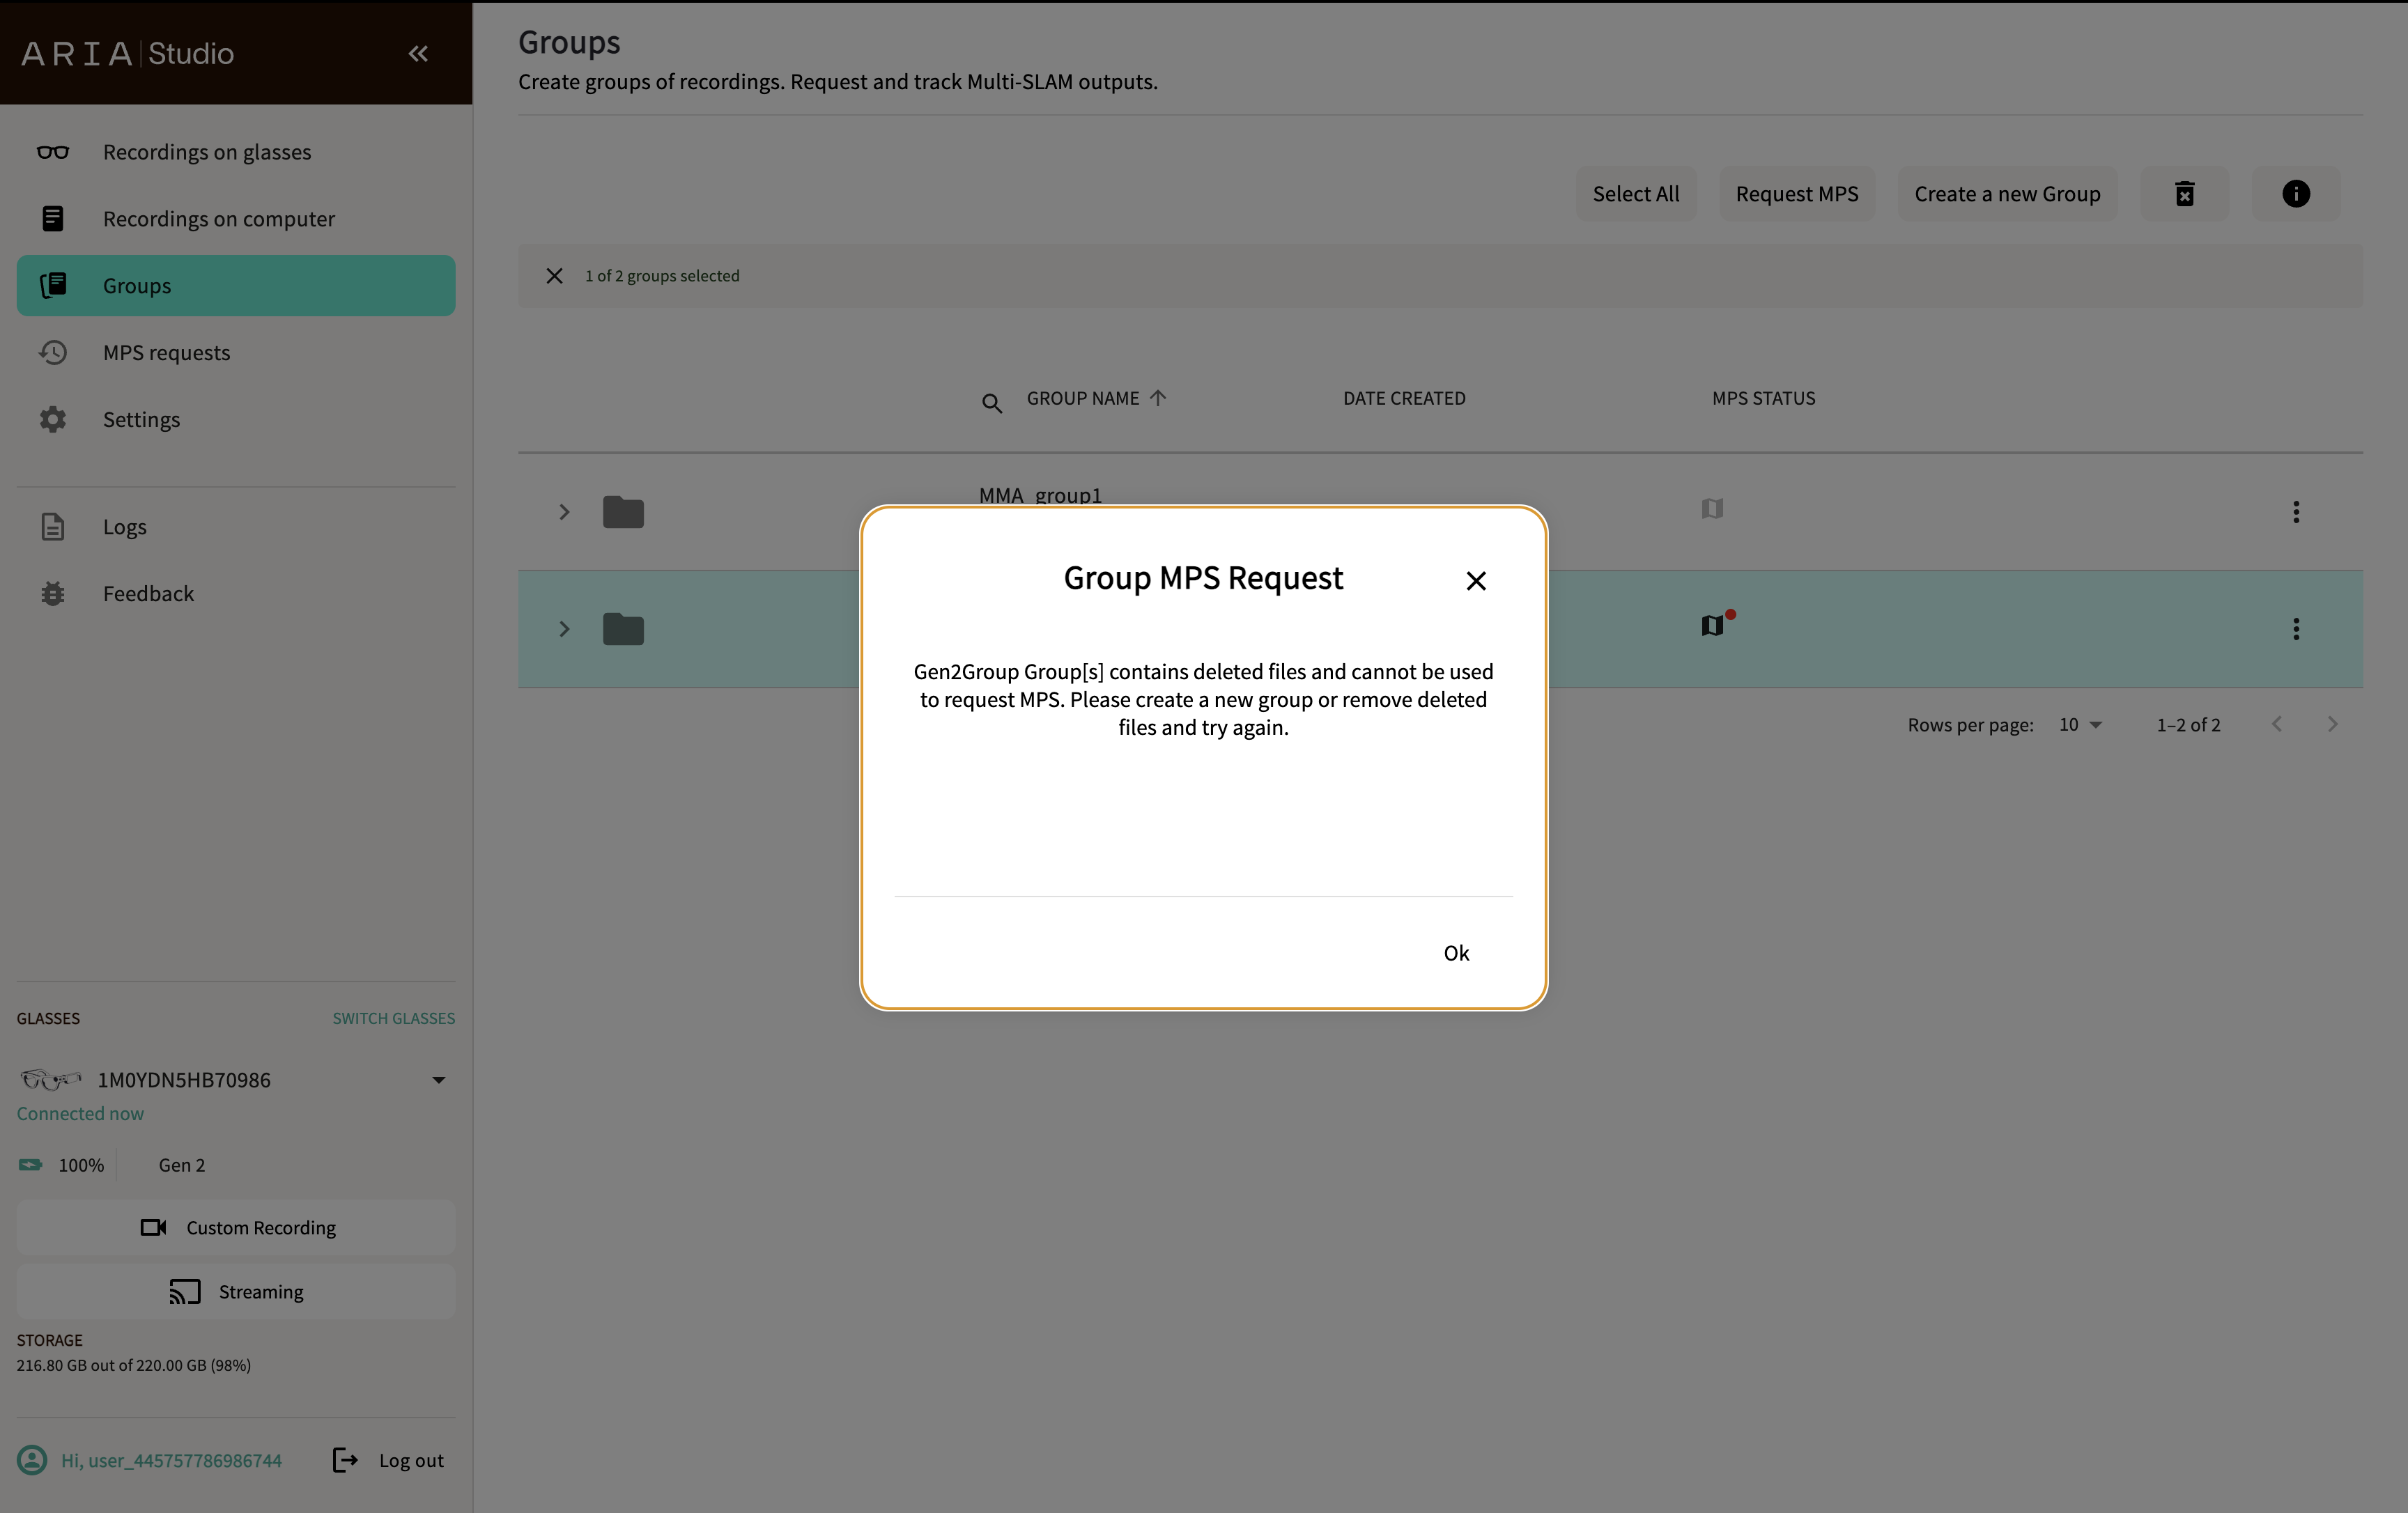Click the bug icon beside Feedback
Screen dimensions: 2408x1513
[53, 594]
